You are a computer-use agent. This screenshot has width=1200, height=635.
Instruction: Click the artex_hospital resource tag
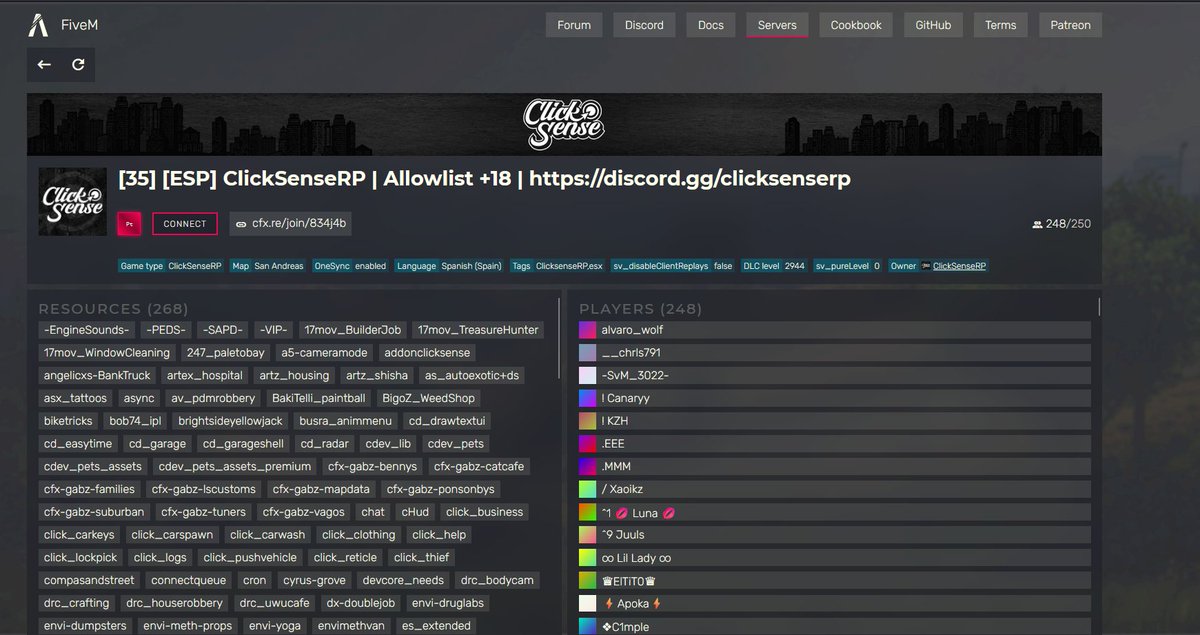coord(205,376)
